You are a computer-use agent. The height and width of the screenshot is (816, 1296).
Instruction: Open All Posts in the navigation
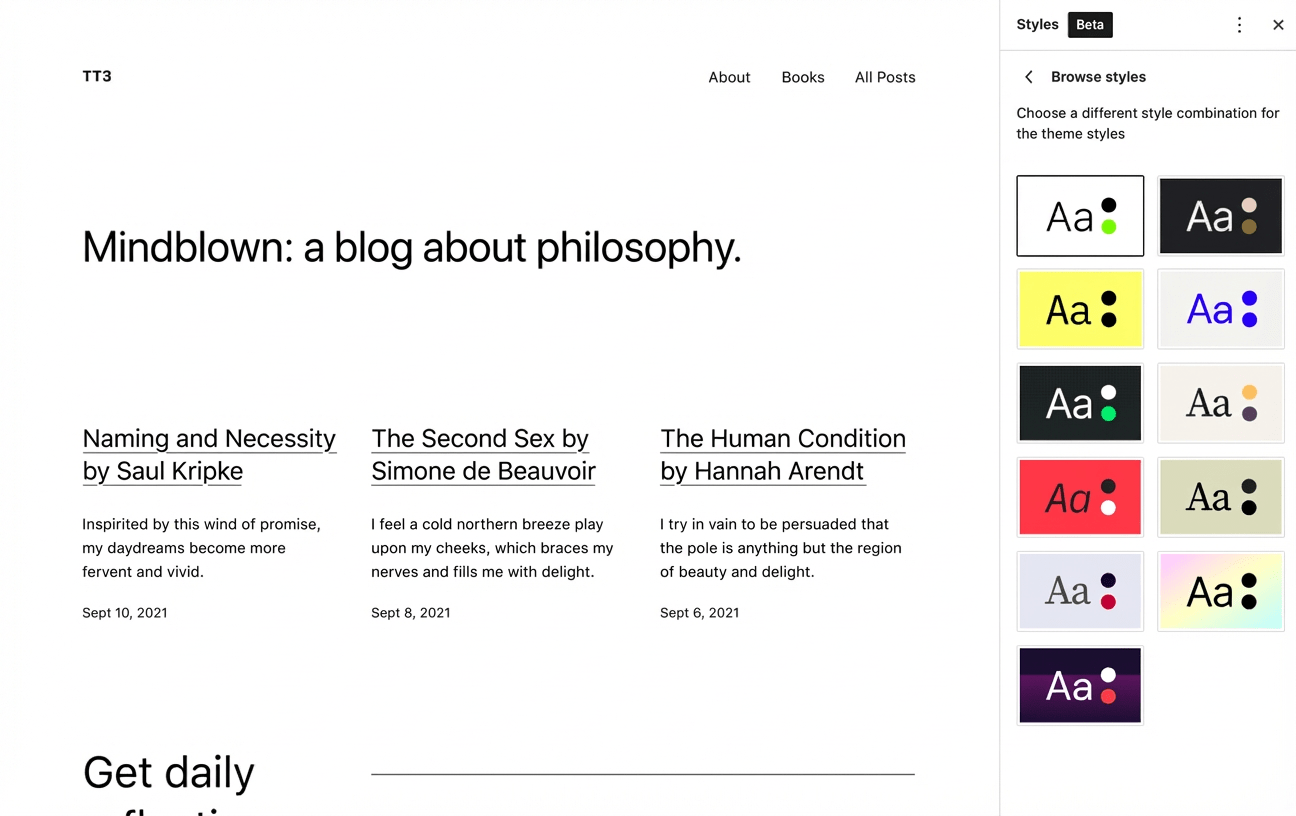885,77
